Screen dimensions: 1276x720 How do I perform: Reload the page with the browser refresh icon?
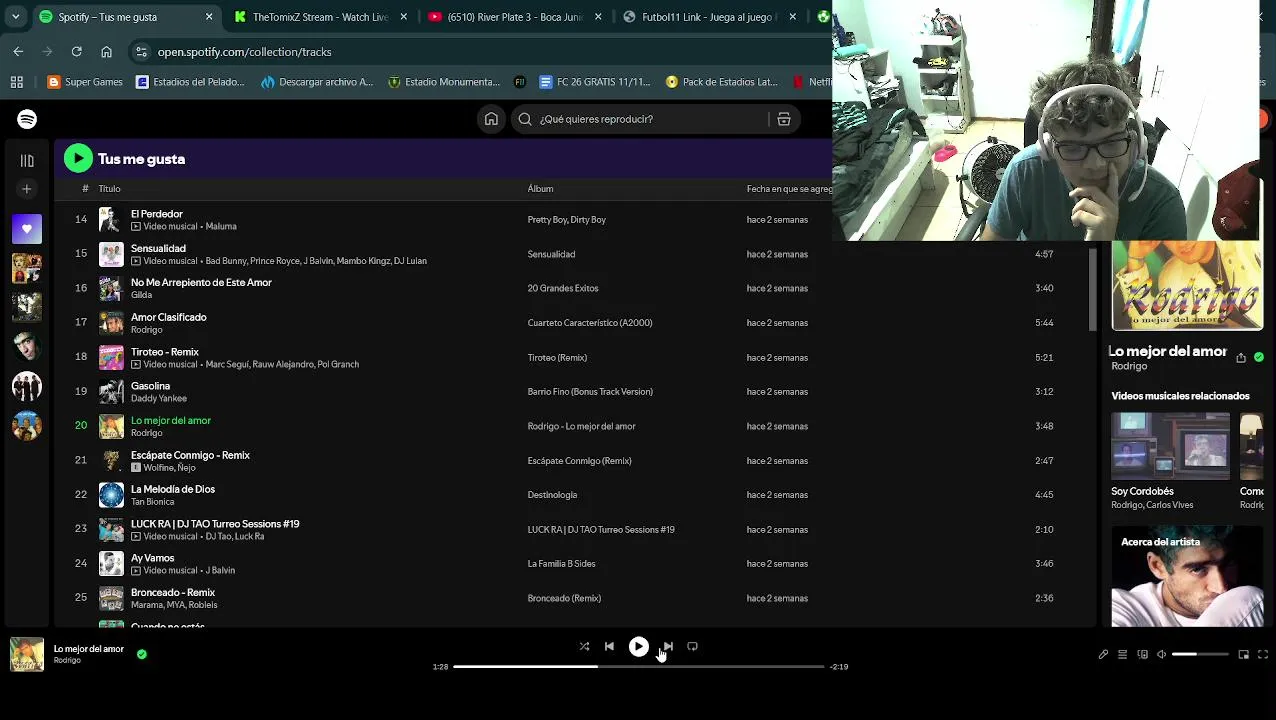tap(76, 52)
